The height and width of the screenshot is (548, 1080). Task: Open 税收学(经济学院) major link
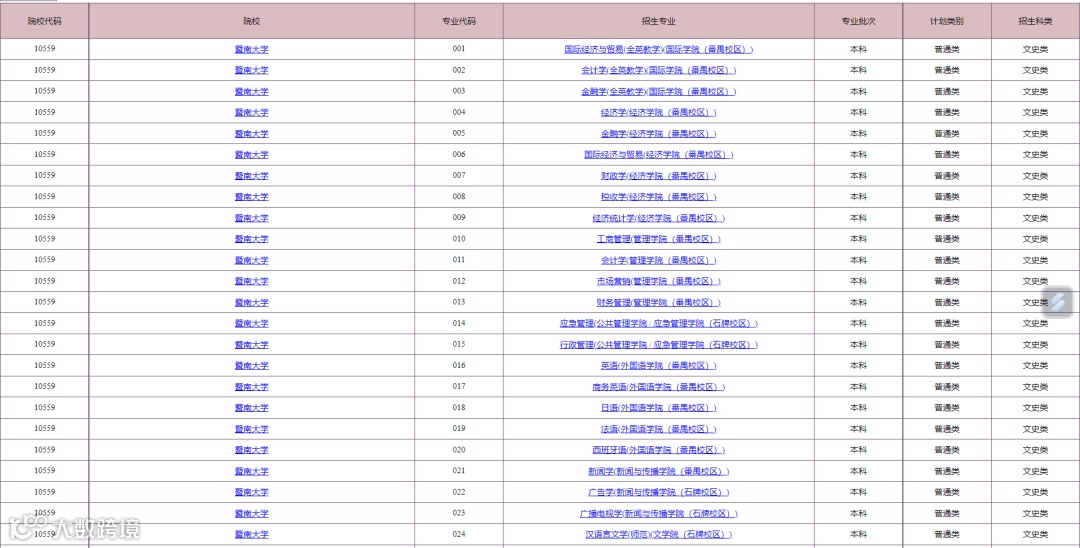pos(658,197)
